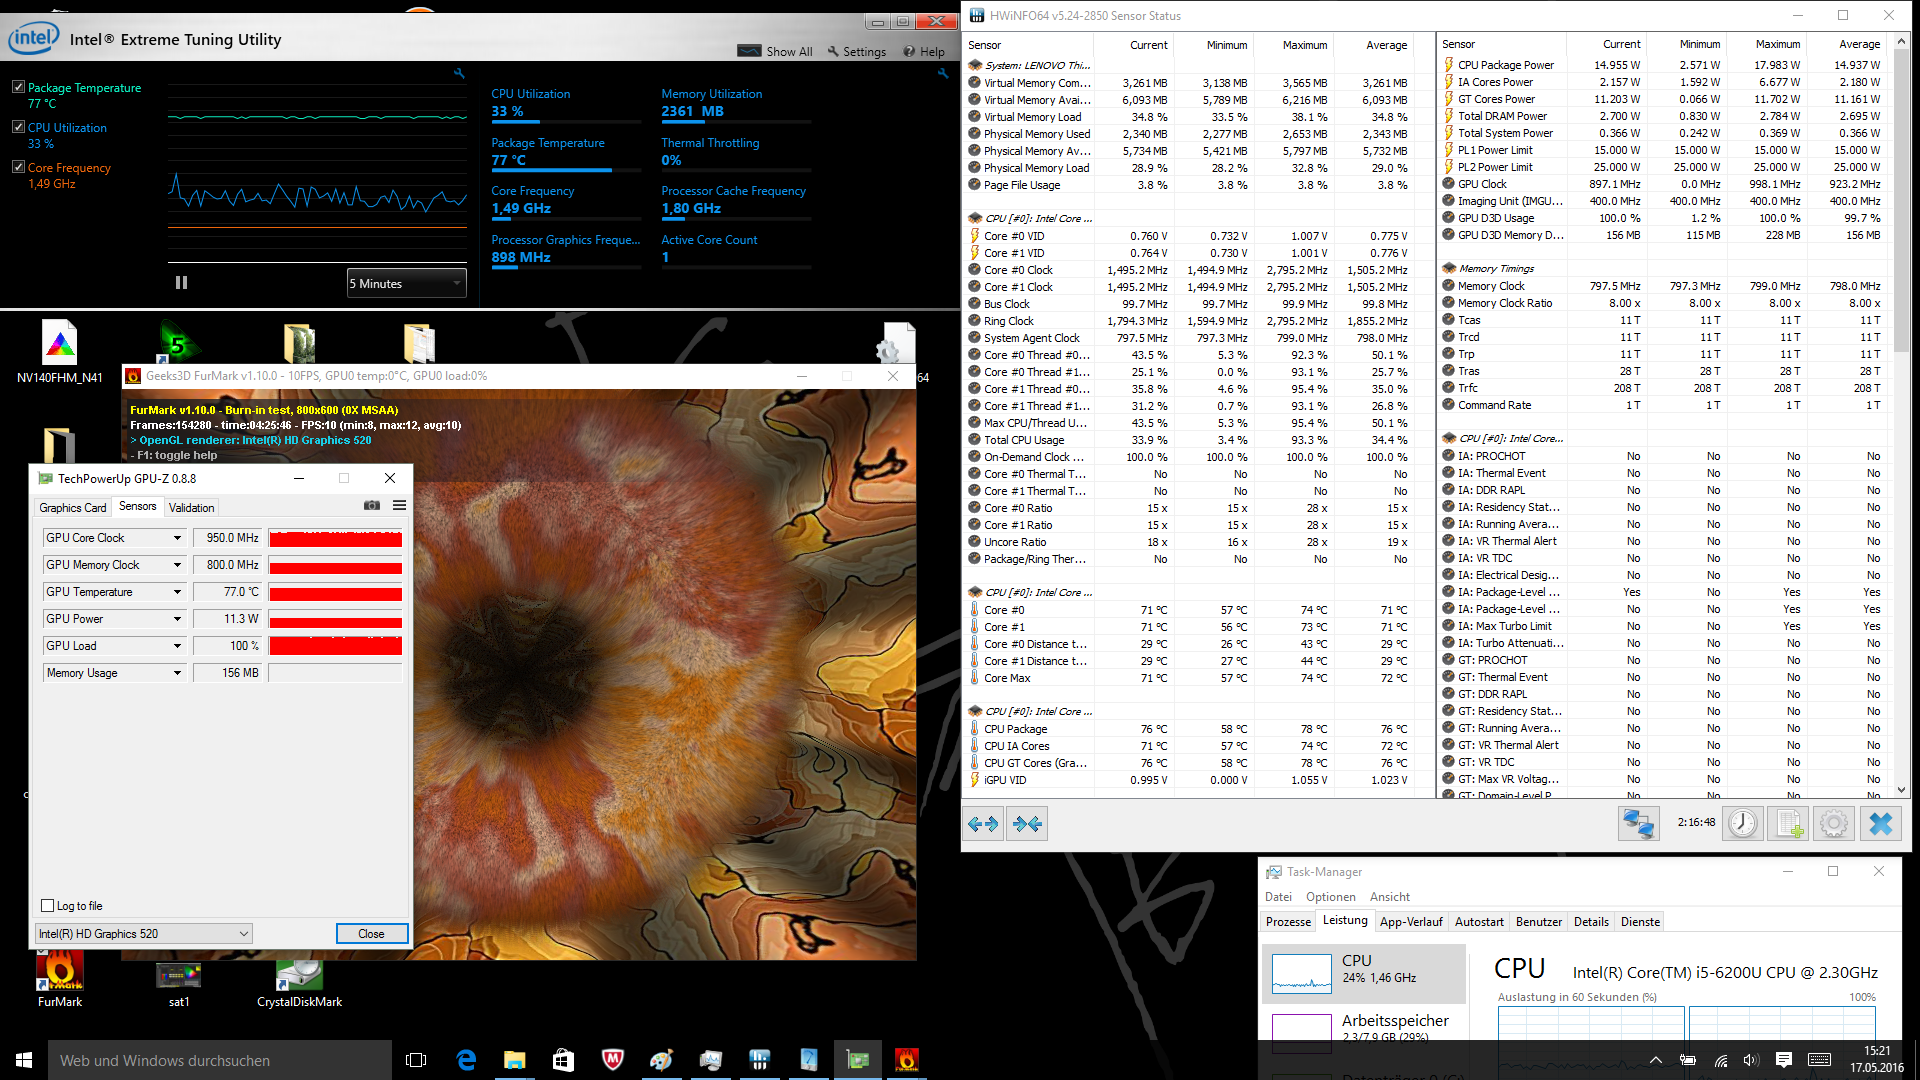Click HWiNFO expand columns arrows button
The image size is (1920, 1080).
click(984, 824)
